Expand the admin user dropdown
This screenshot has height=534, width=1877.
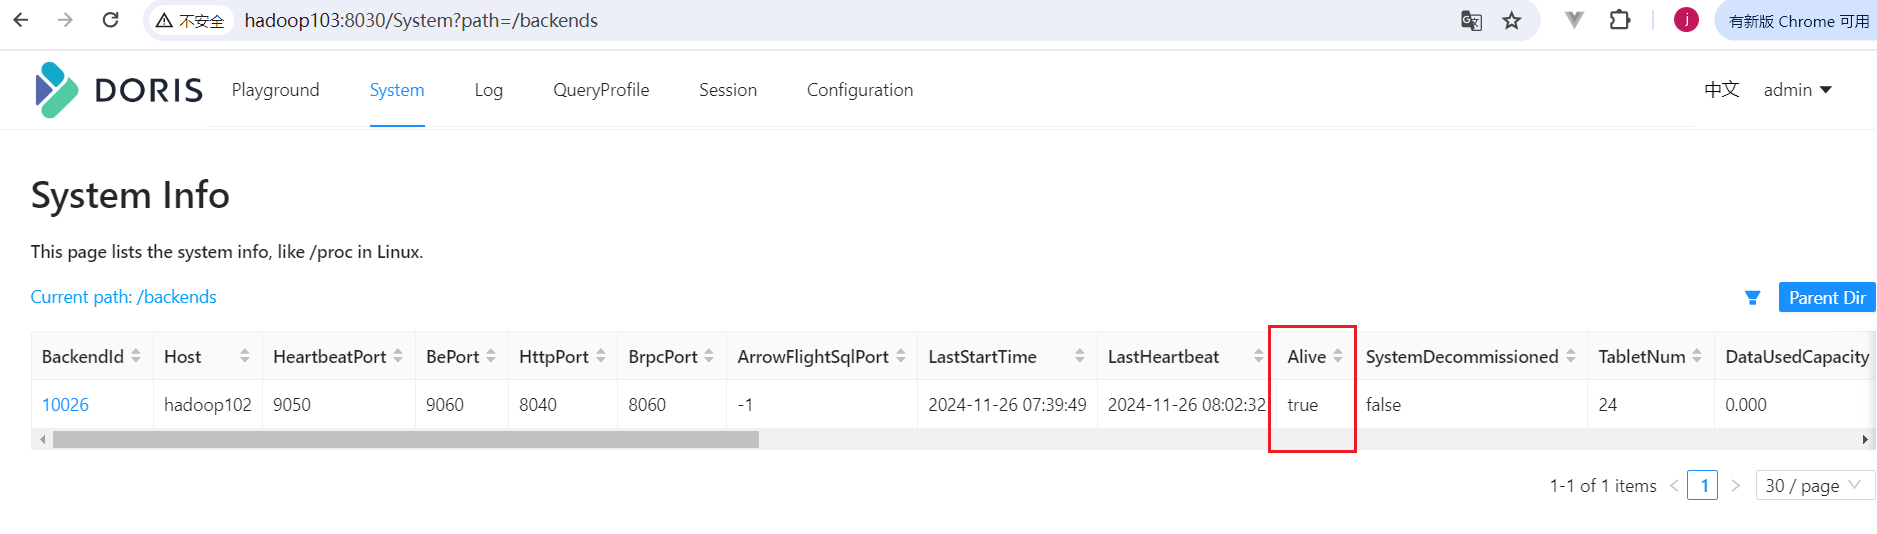1797,90
